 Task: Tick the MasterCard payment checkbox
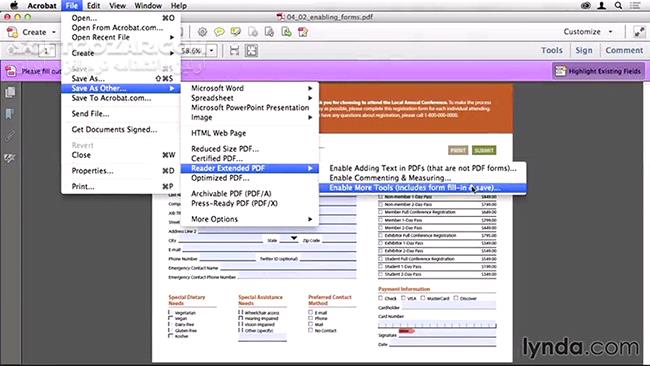(423, 298)
